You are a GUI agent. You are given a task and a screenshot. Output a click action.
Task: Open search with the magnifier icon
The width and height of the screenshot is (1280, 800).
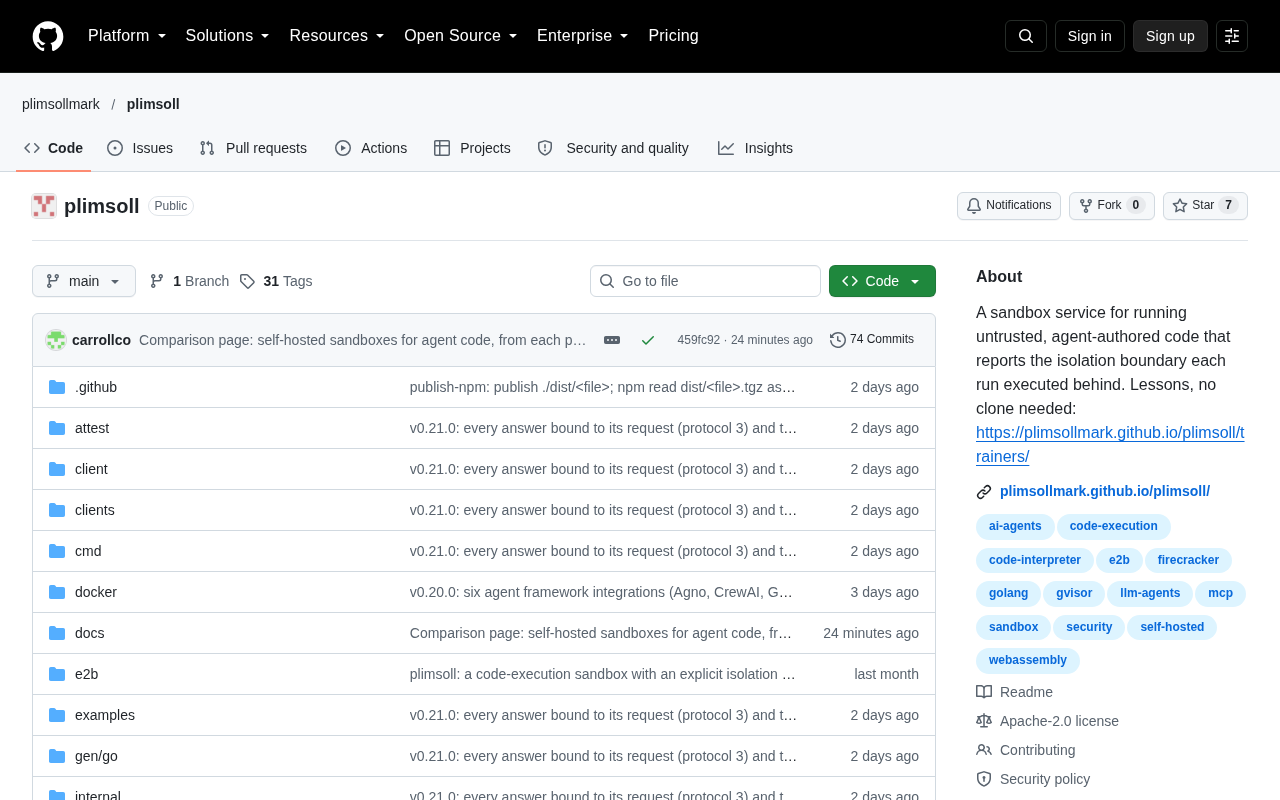pos(1026,36)
